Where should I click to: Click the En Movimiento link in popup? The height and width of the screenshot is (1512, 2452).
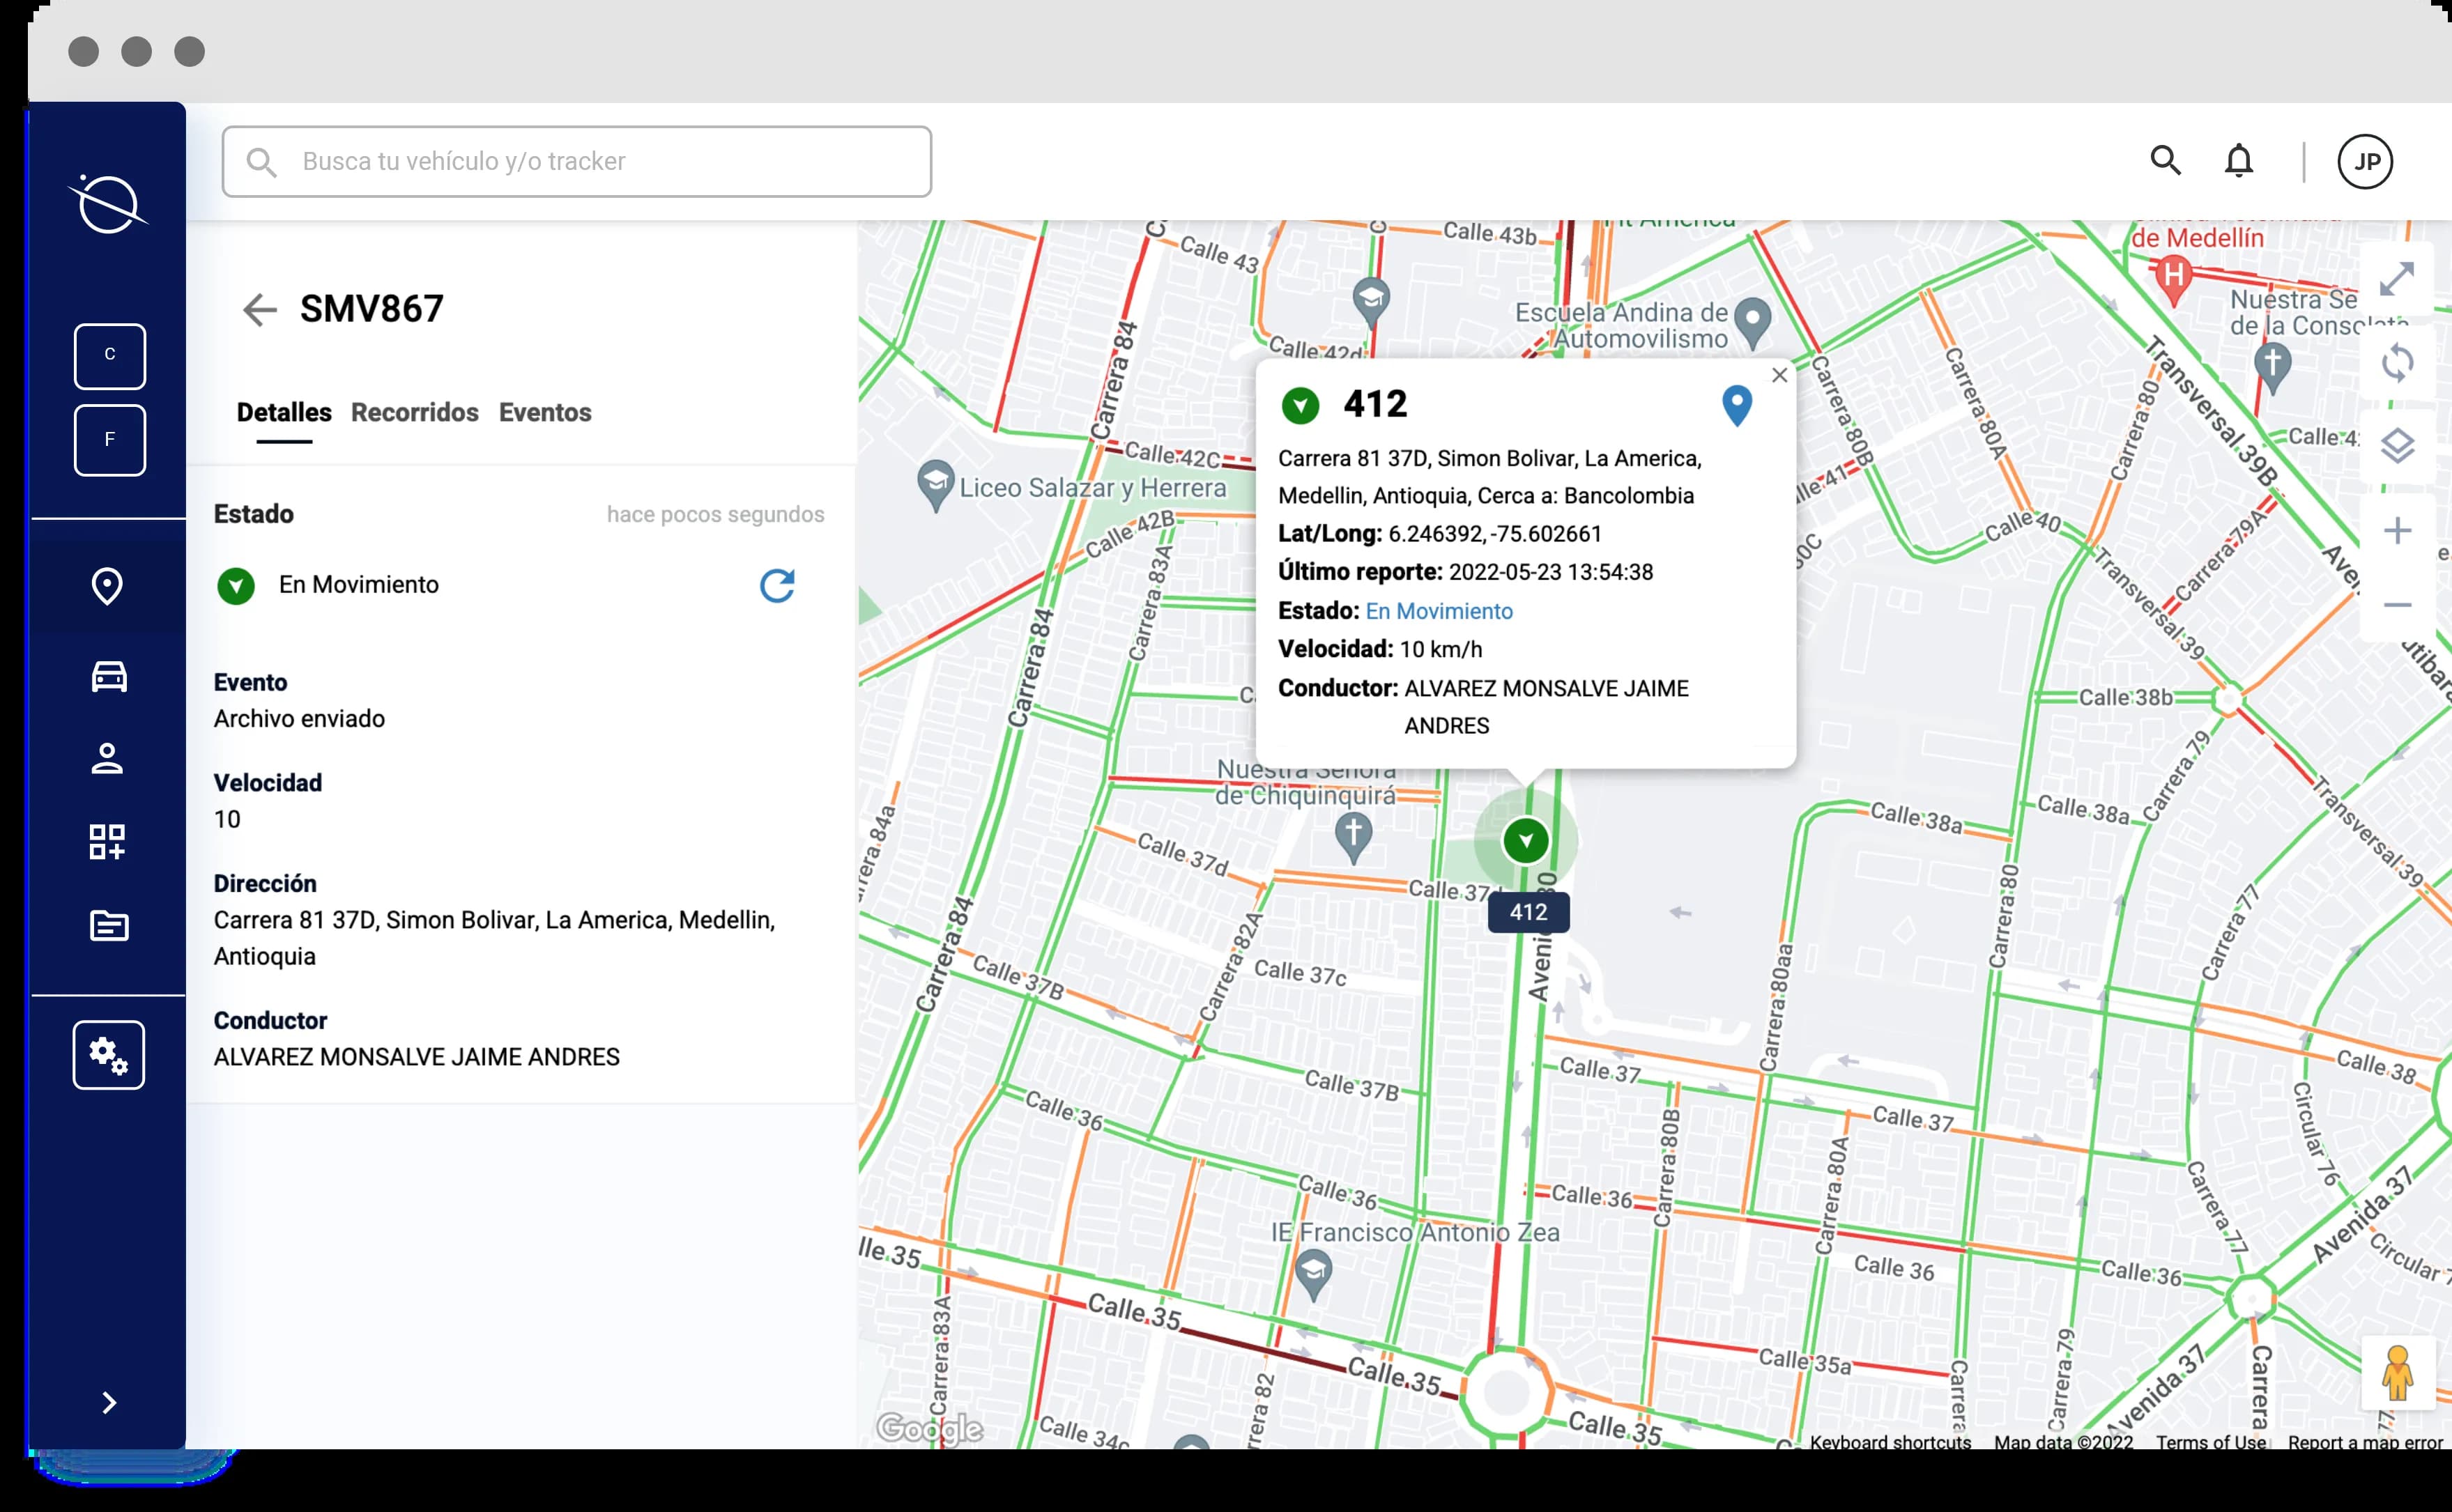1439,611
